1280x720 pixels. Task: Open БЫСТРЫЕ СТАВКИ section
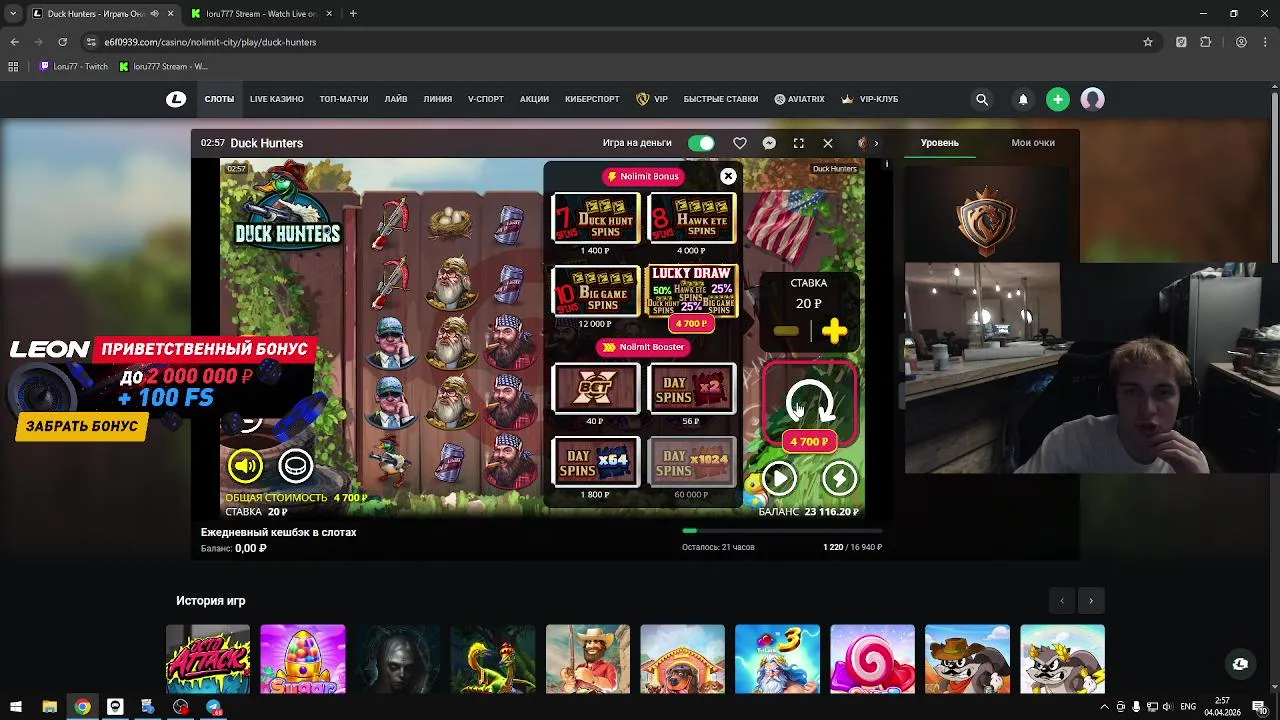pyautogui.click(x=721, y=99)
